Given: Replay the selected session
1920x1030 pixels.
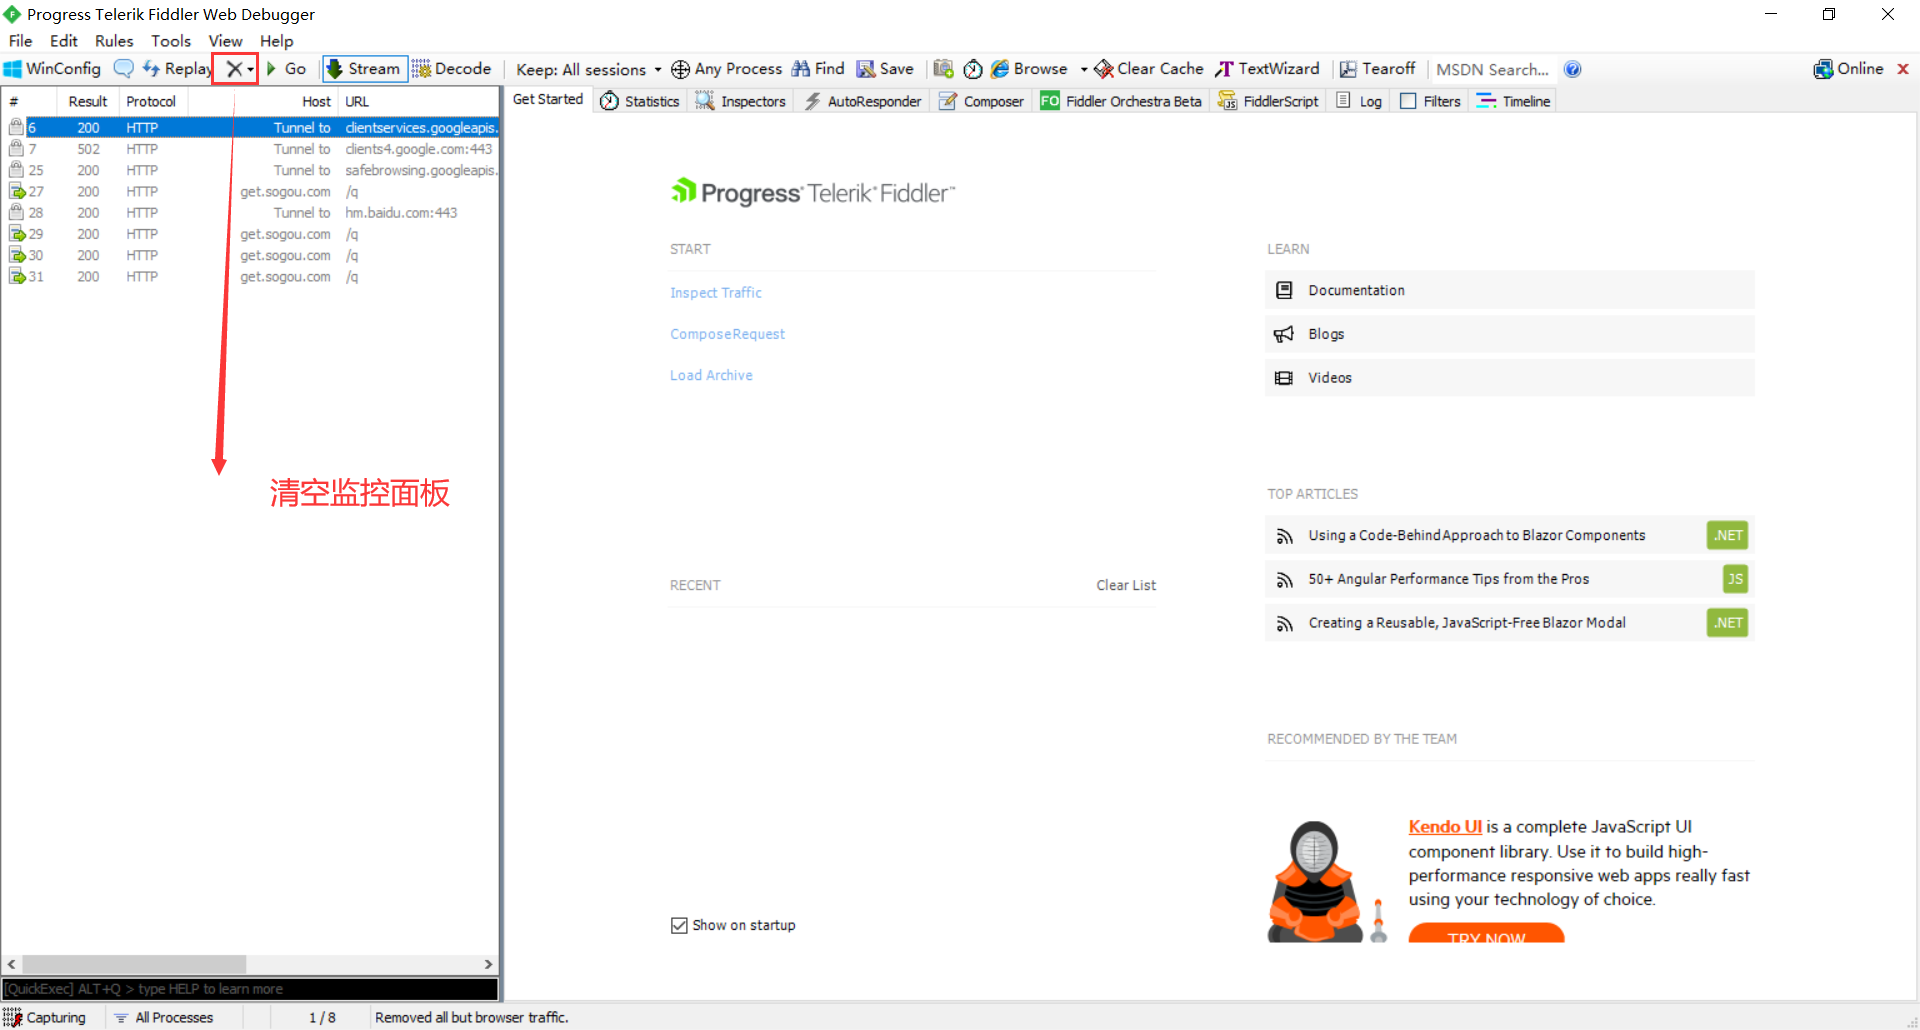Looking at the screenshot, I should click(178, 69).
